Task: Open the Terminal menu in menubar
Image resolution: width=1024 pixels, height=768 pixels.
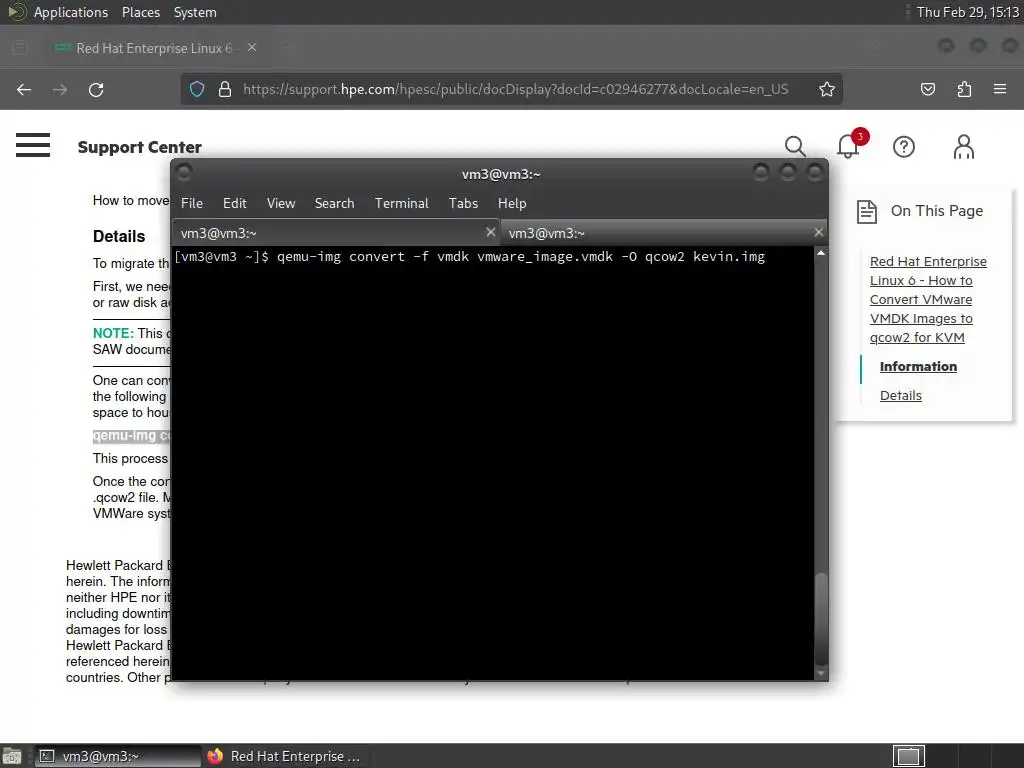Action: coord(402,203)
